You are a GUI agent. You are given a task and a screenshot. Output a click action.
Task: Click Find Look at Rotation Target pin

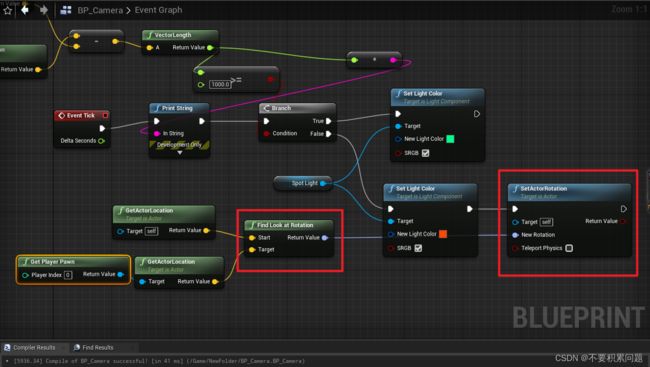[252, 250]
